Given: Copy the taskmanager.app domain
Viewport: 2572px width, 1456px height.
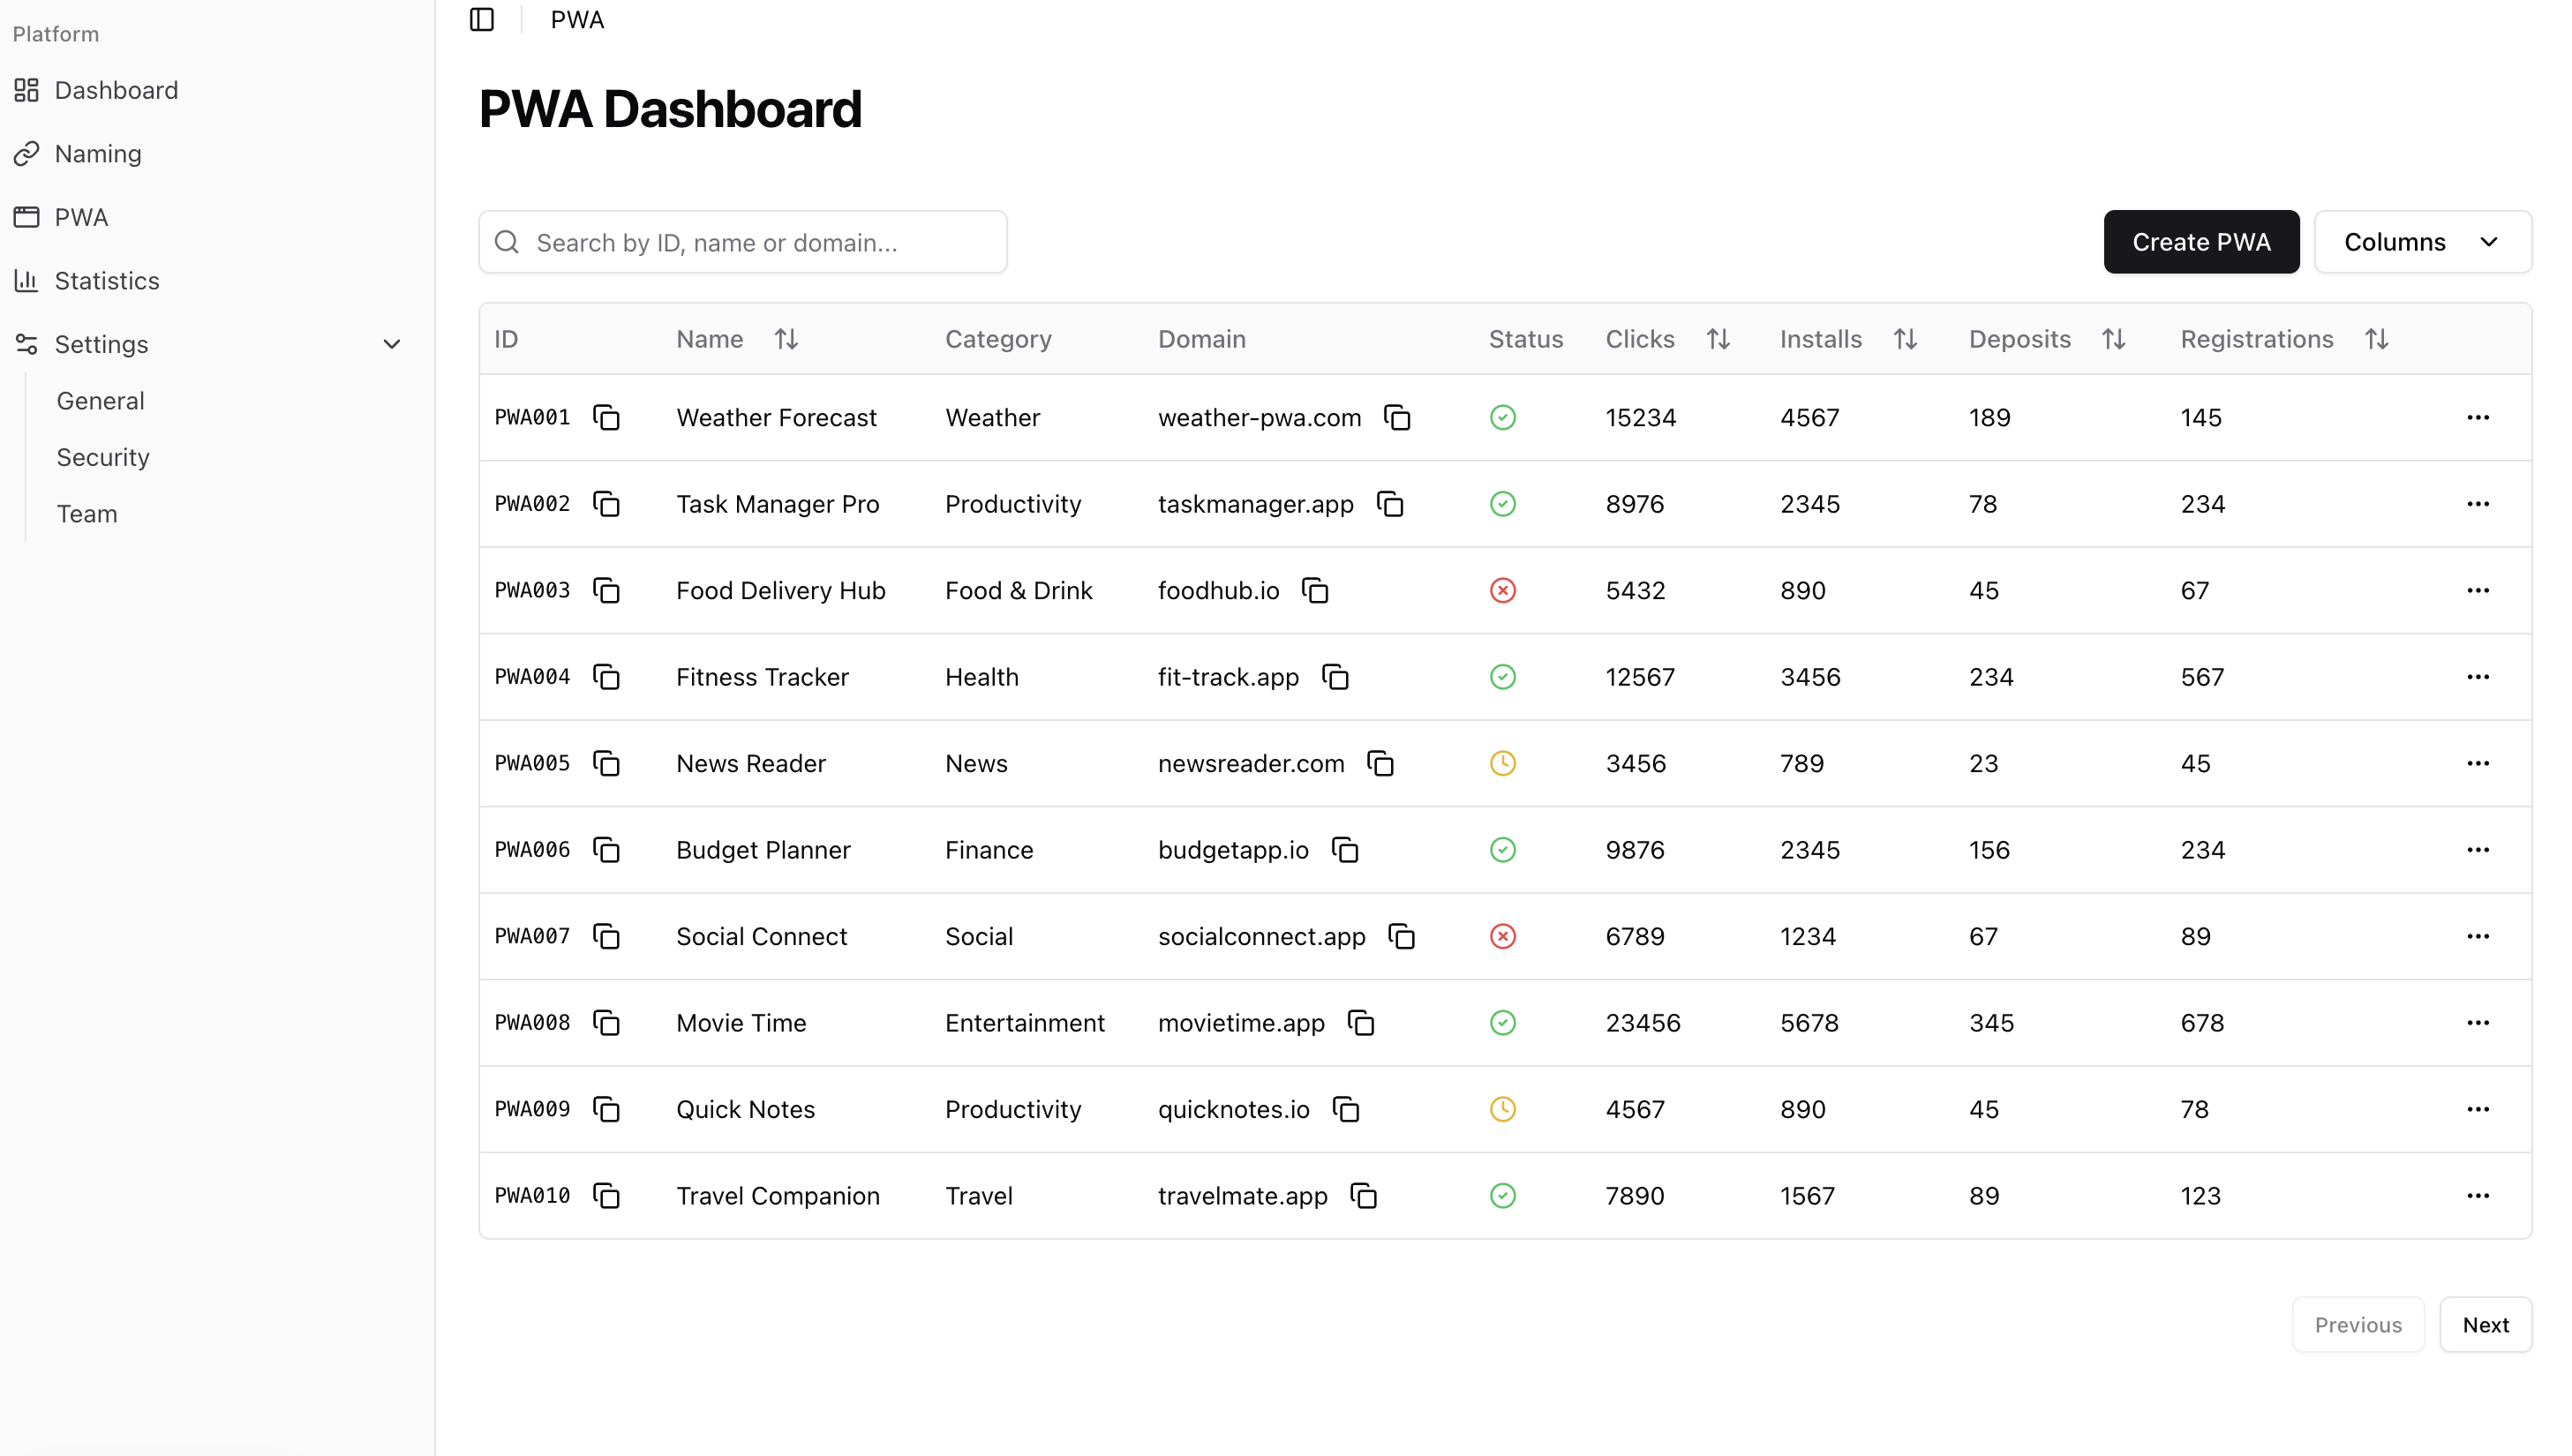Looking at the screenshot, I should [1391, 504].
